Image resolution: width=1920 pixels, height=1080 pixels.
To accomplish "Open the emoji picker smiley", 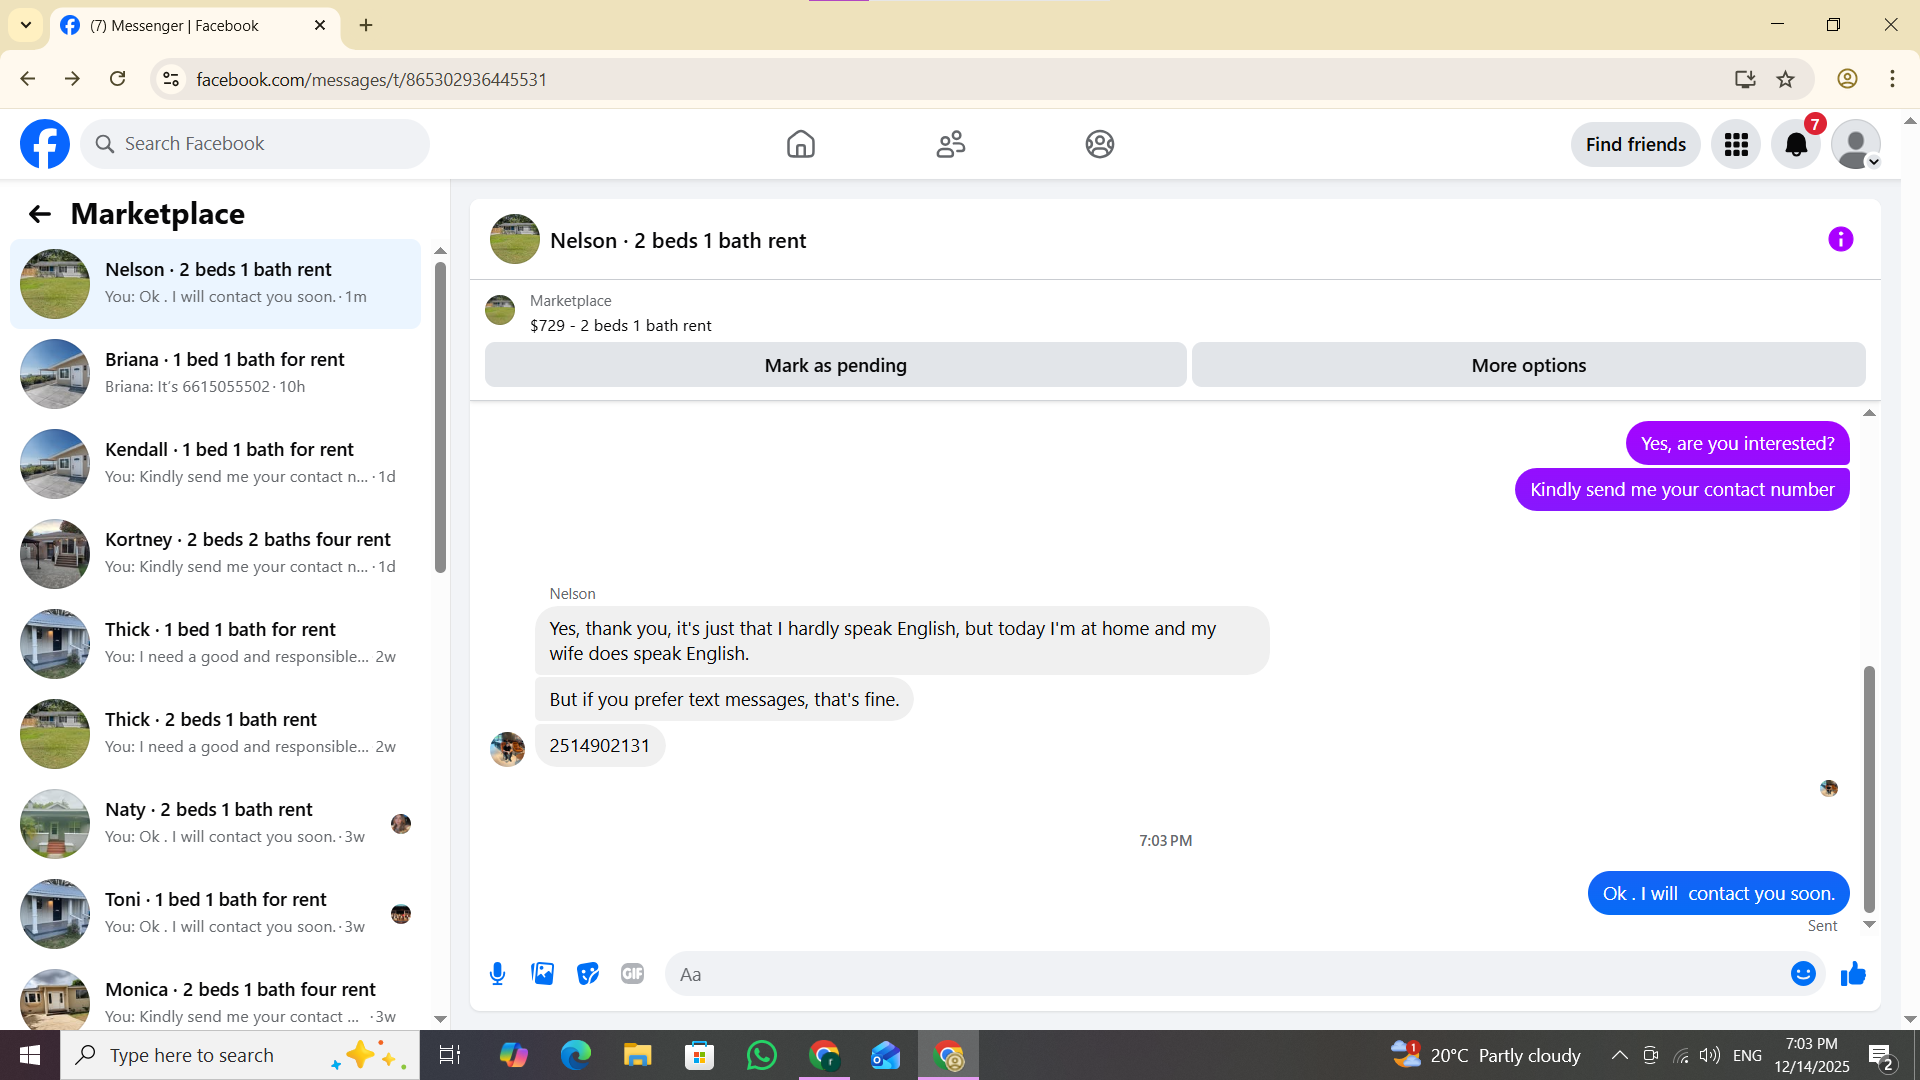I will [1803, 974].
